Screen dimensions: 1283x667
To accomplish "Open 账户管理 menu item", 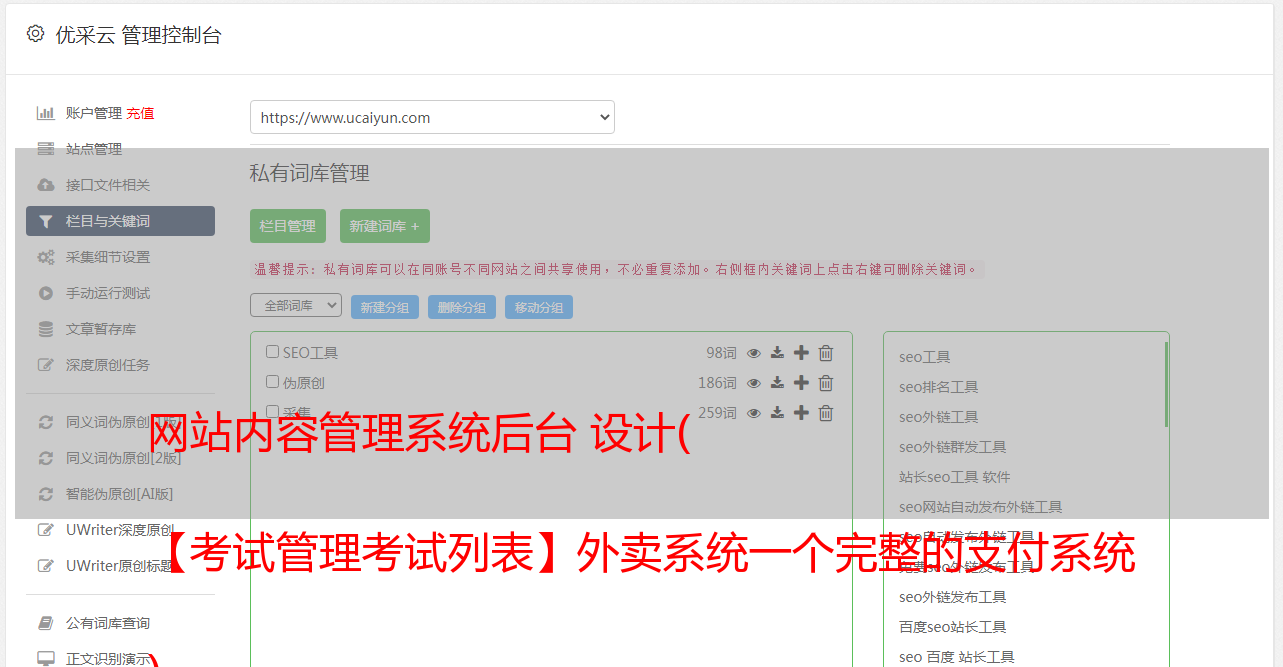I will coord(94,113).
